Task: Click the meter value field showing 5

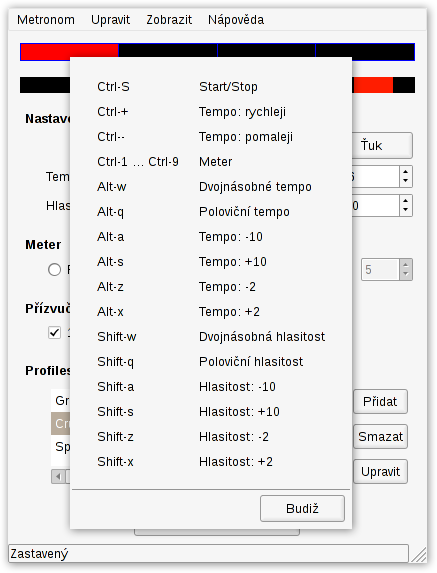Action: (x=380, y=270)
